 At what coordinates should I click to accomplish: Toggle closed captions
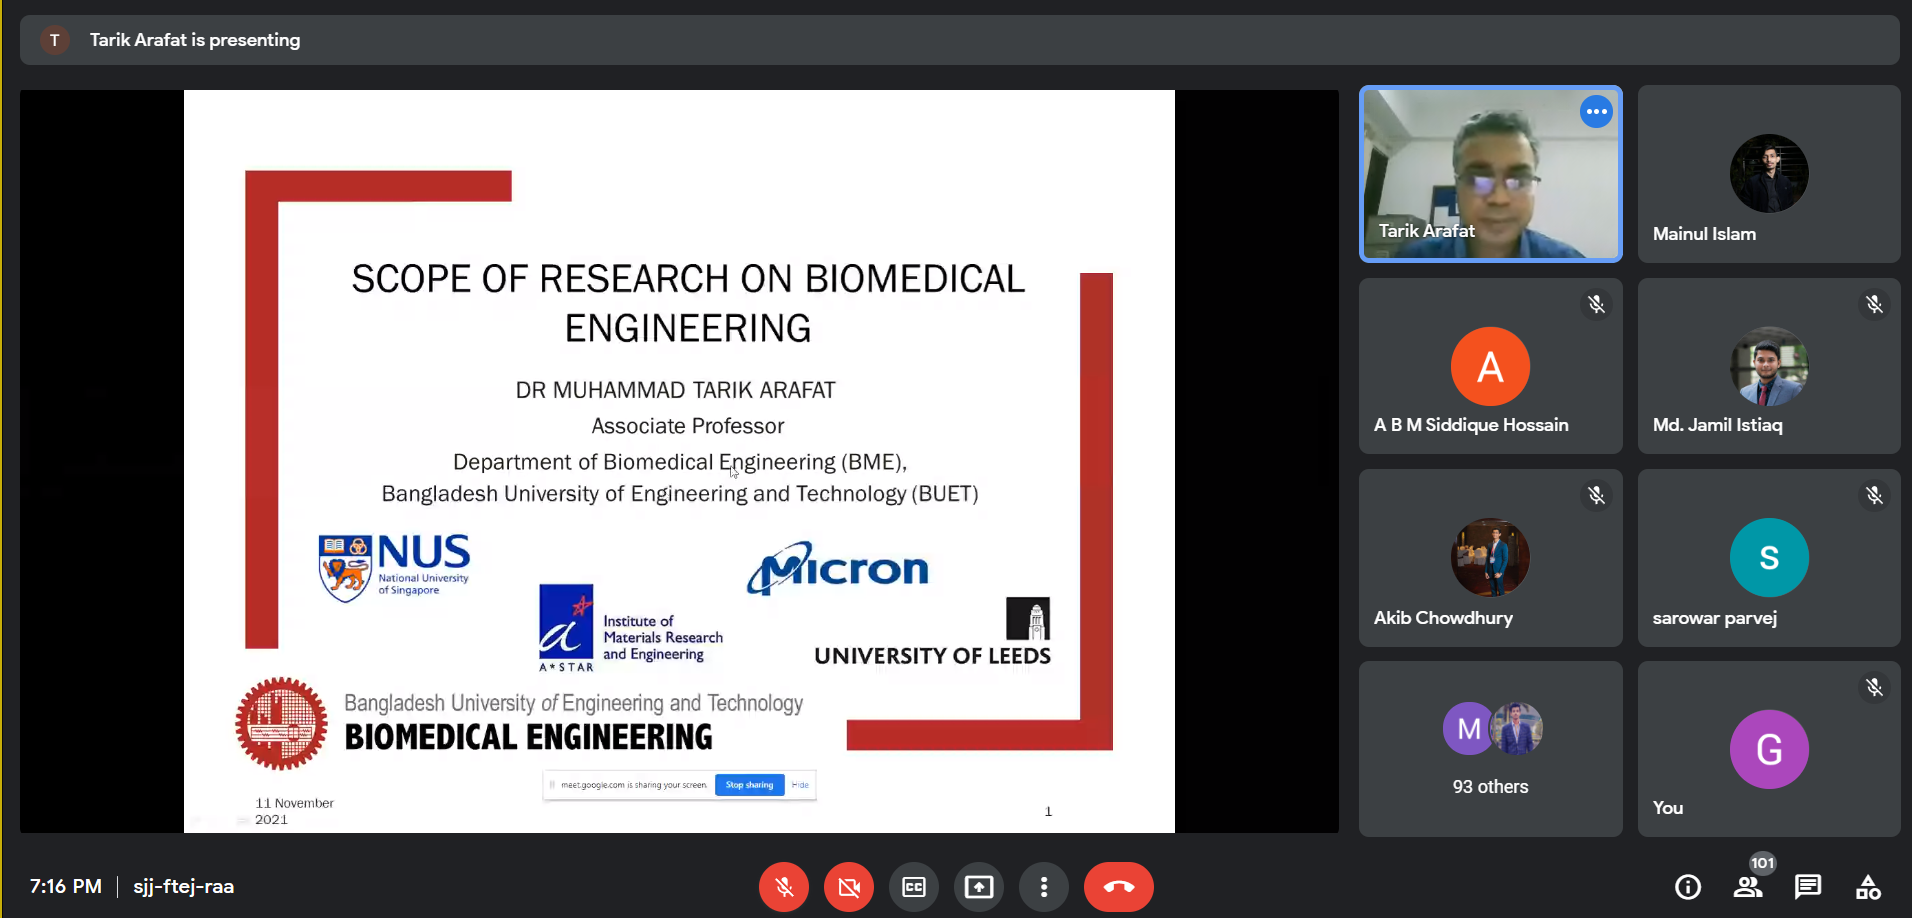[914, 887]
